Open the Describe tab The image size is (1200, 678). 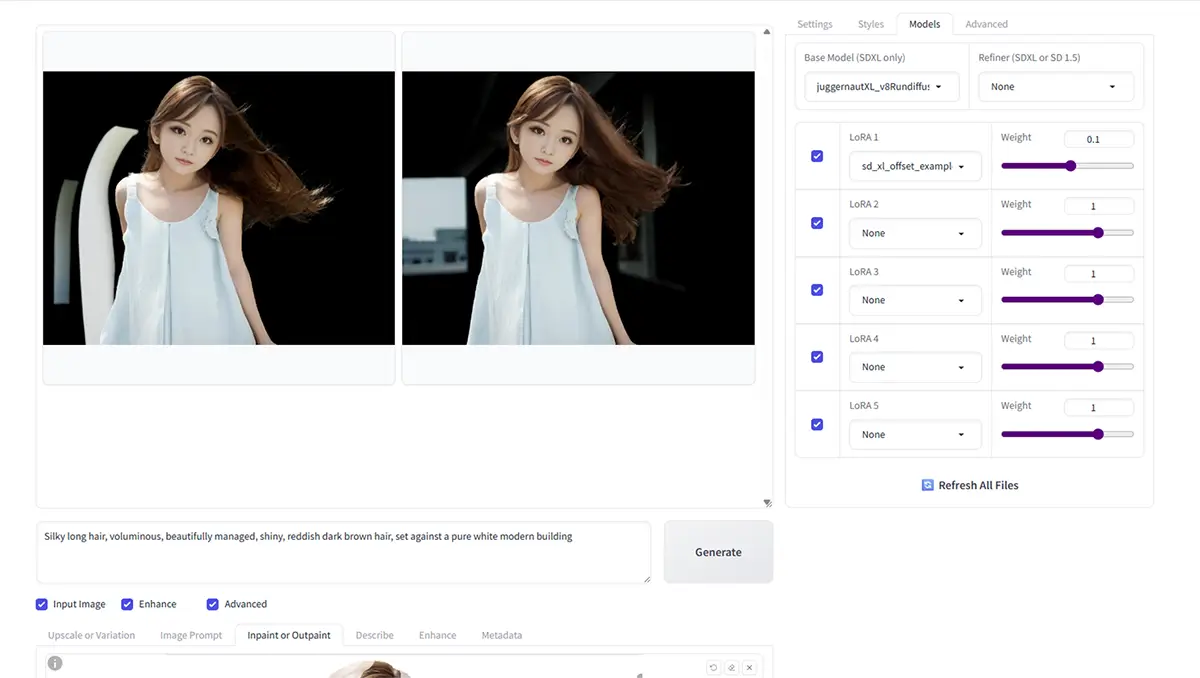point(375,635)
